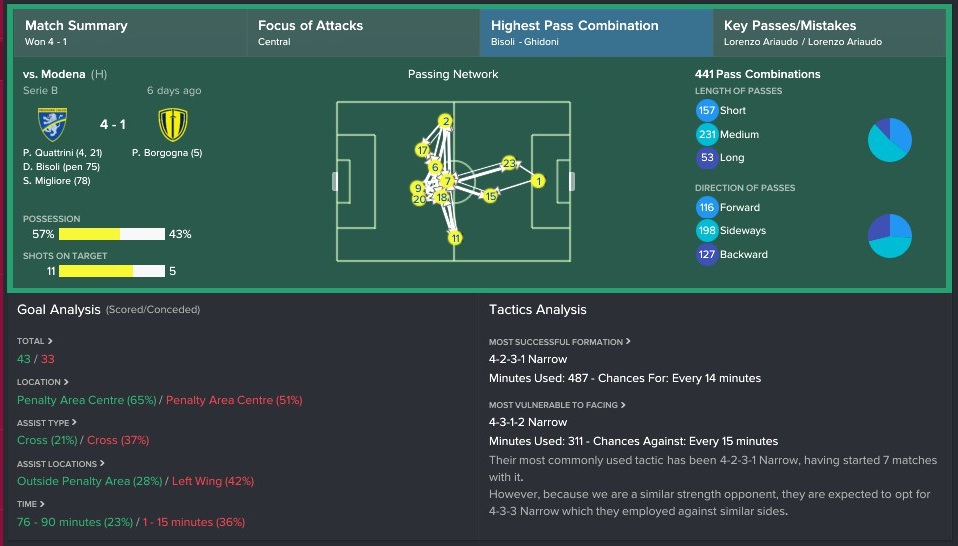Expand MOST SUCCESSFUL FORMATION details
The height and width of the screenshot is (546, 958).
tap(560, 342)
